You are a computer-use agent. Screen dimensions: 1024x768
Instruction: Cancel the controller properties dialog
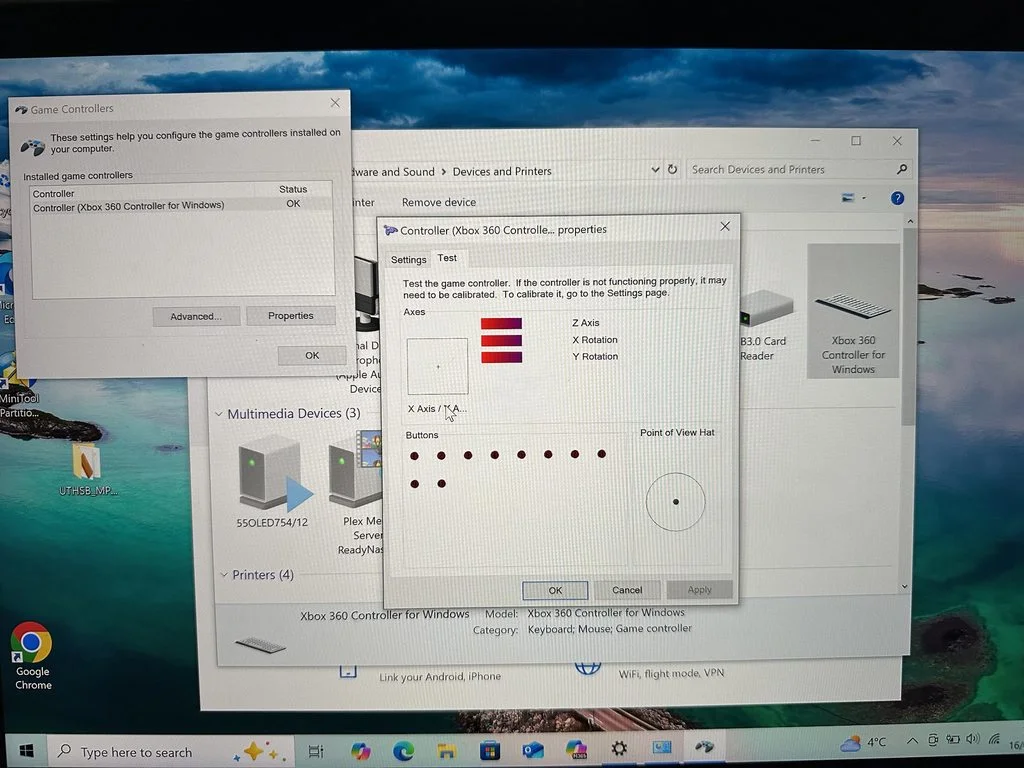click(627, 590)
